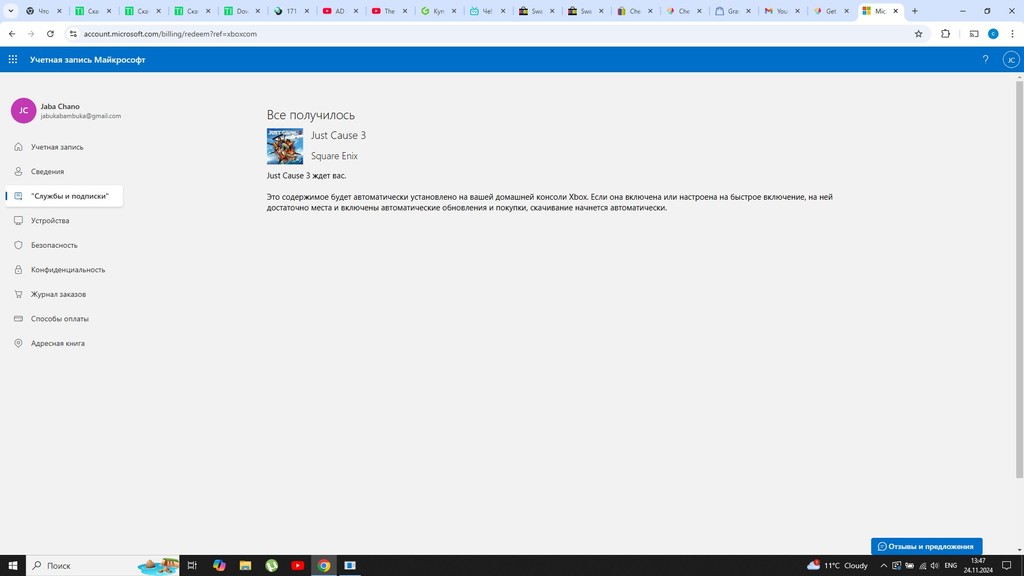Open a new browser tab with plus

coord(914,11)
